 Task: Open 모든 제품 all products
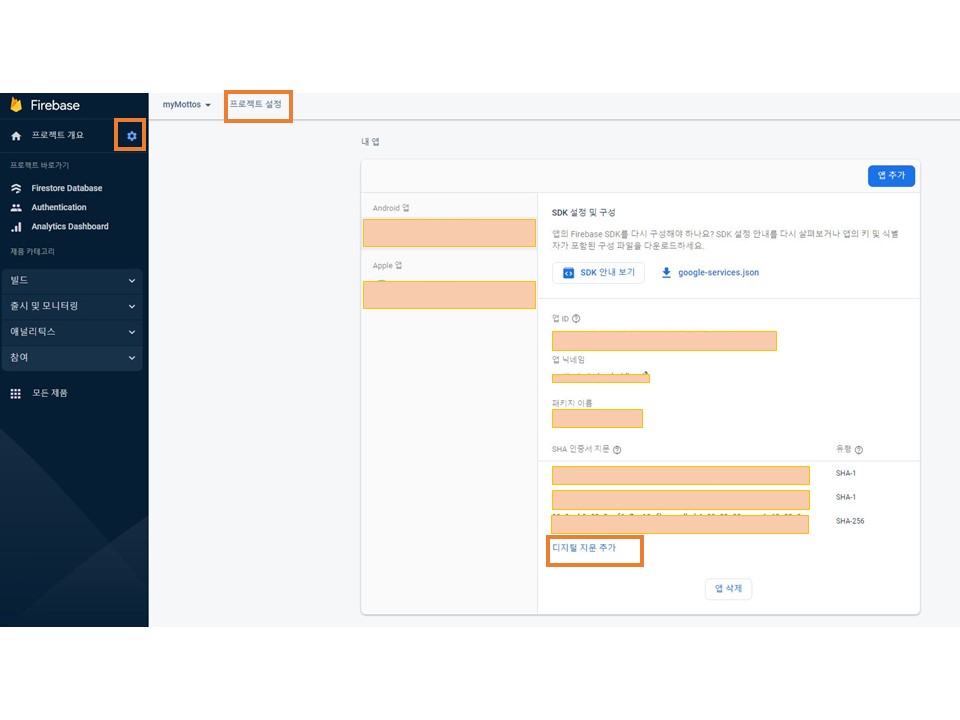50,393
